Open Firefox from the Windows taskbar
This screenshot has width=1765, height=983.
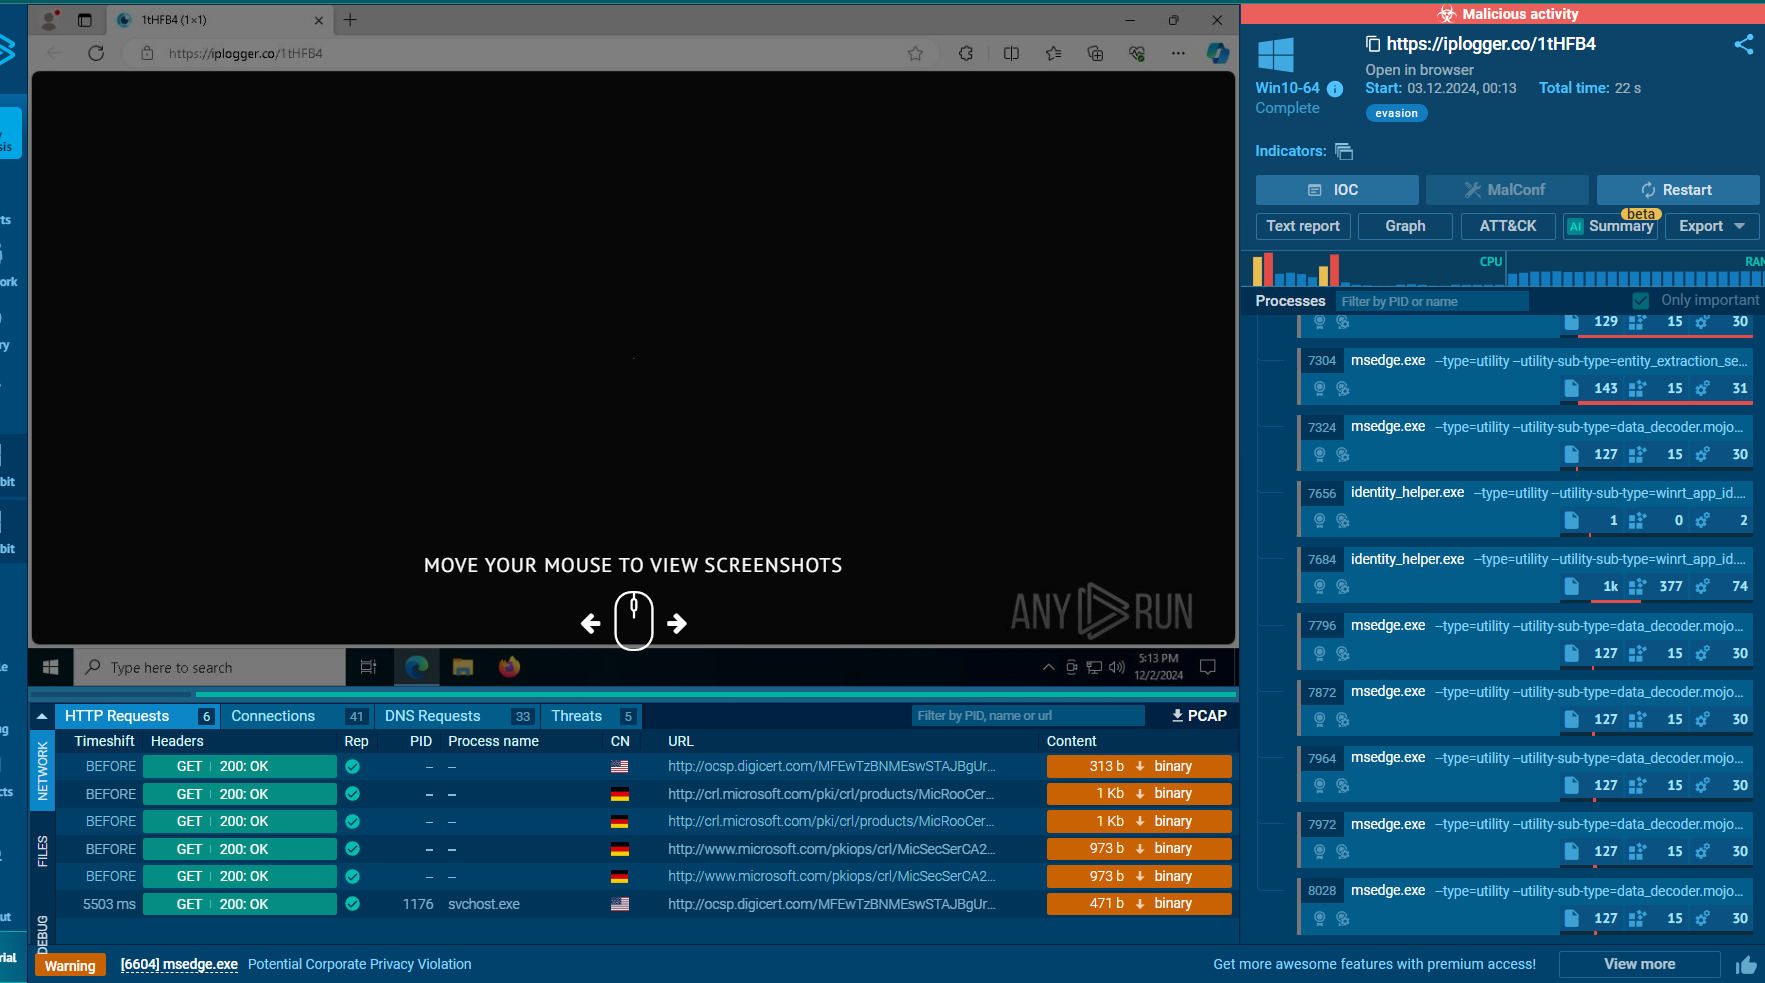point(509,667)
